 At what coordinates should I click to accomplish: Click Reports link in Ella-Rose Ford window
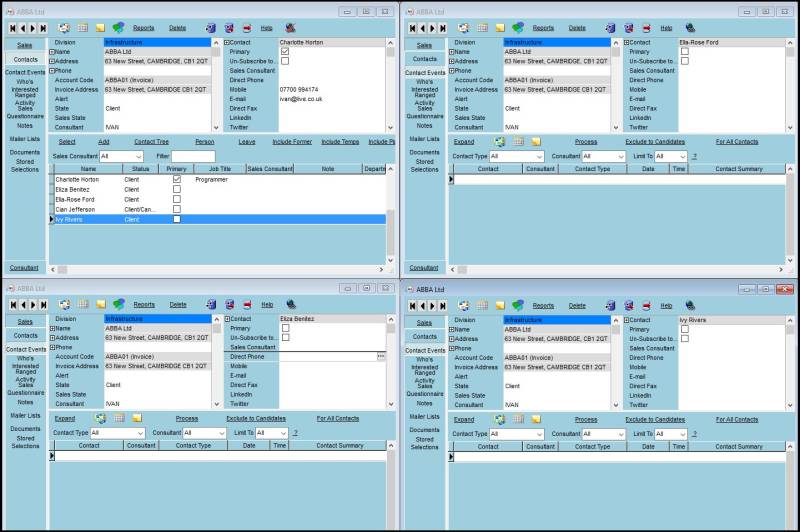tap(543, 28)
